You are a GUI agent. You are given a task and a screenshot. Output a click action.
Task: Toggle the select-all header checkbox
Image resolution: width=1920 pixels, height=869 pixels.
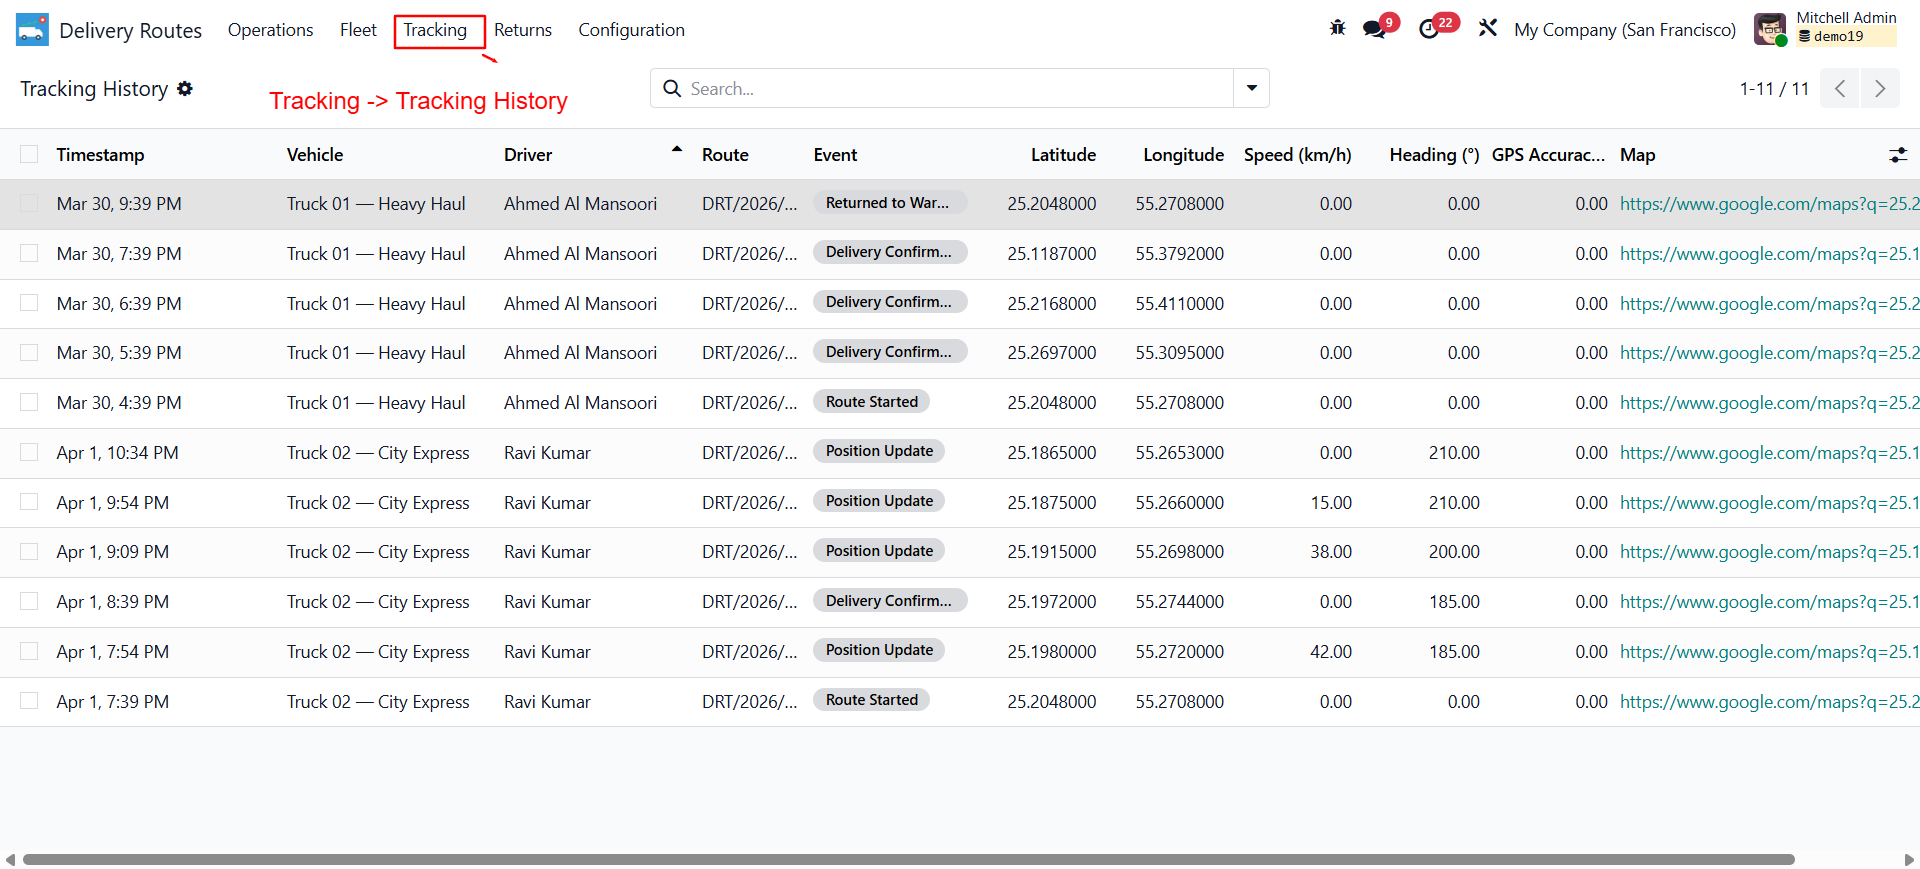[29, 154]
